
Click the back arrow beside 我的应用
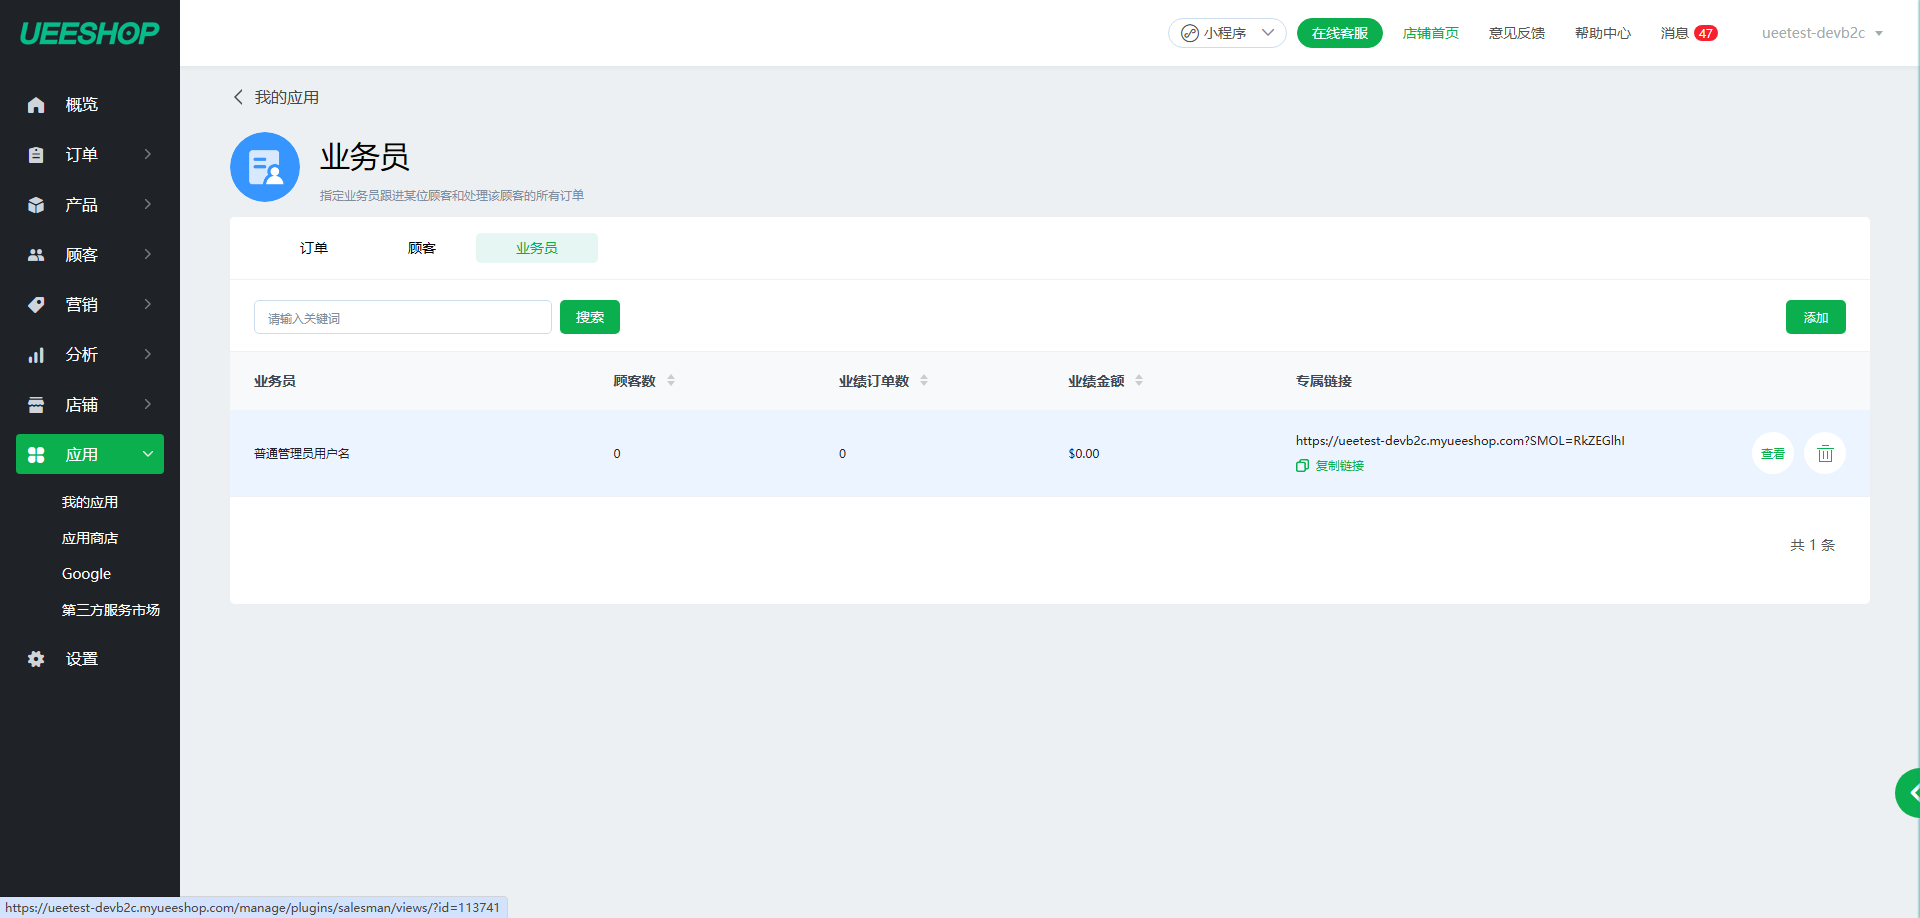coord(238,97)
